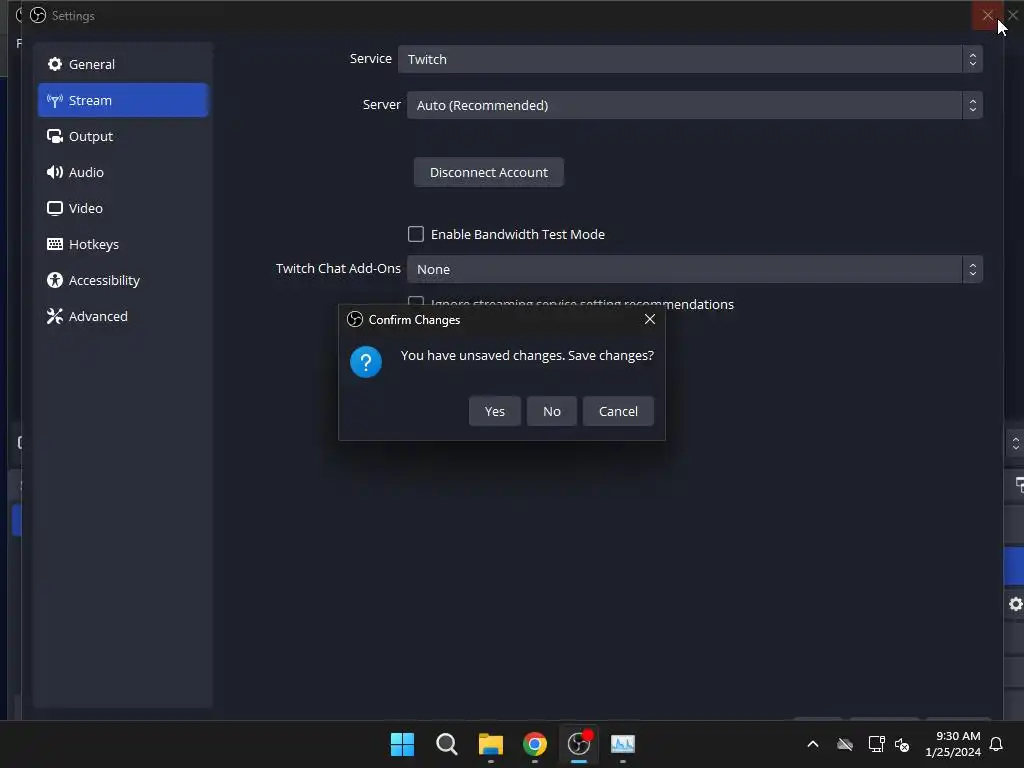Click the Audio speaker icon in sidebar

(x=55, y=172)
